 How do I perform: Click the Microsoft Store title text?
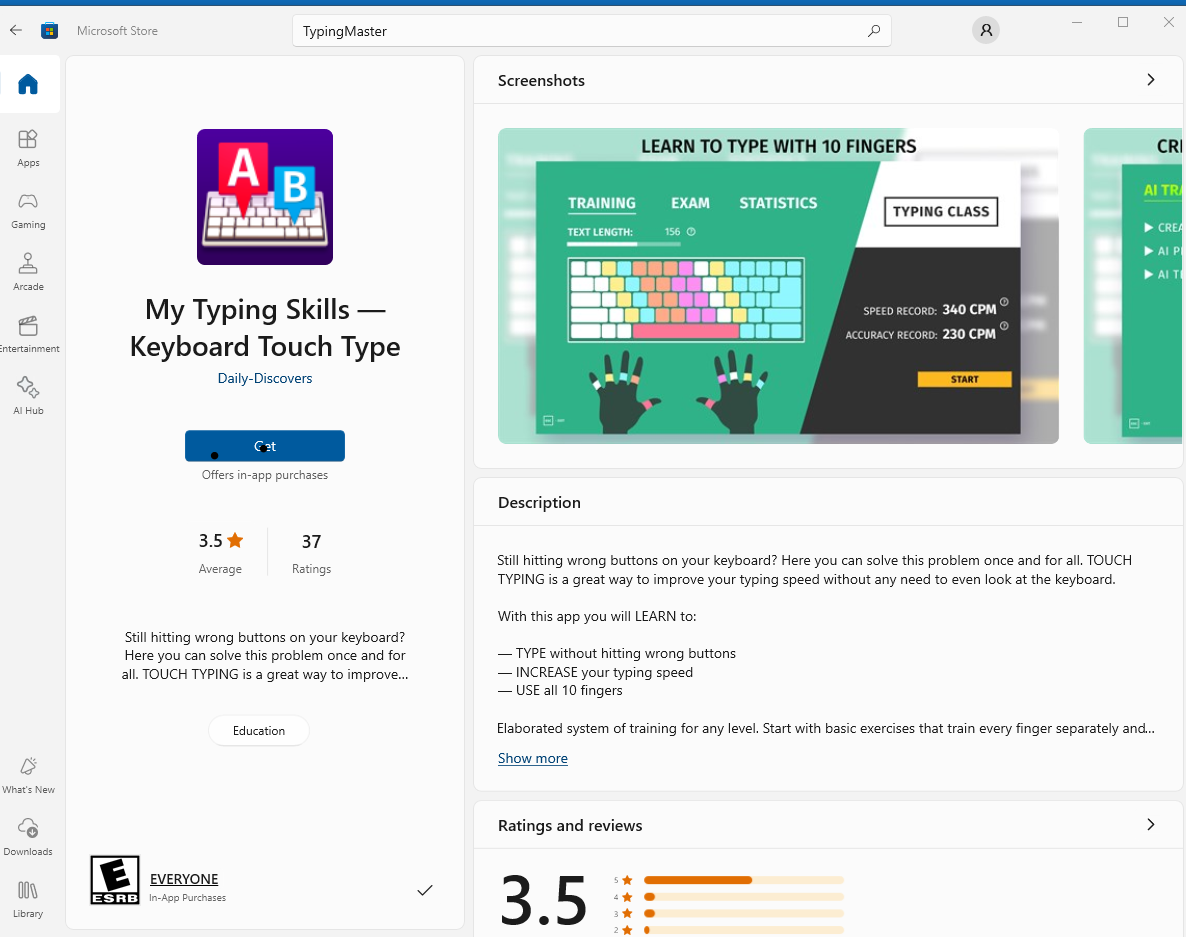point(117,31)
